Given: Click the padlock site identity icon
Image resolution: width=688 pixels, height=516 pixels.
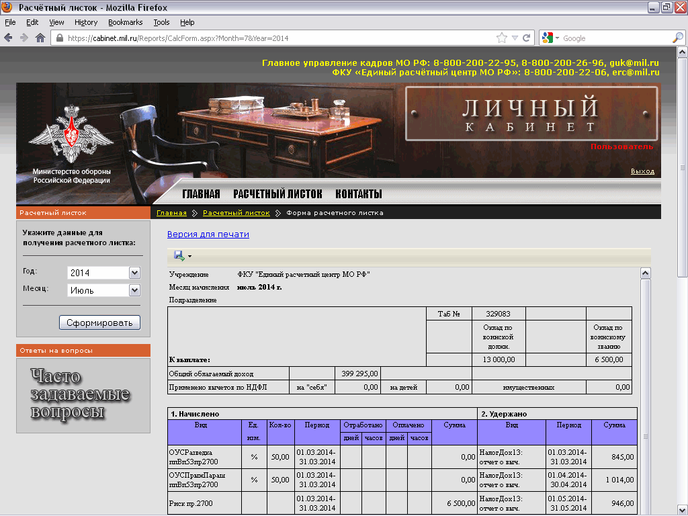Looking at the screenshot, I should pos(60,38).
